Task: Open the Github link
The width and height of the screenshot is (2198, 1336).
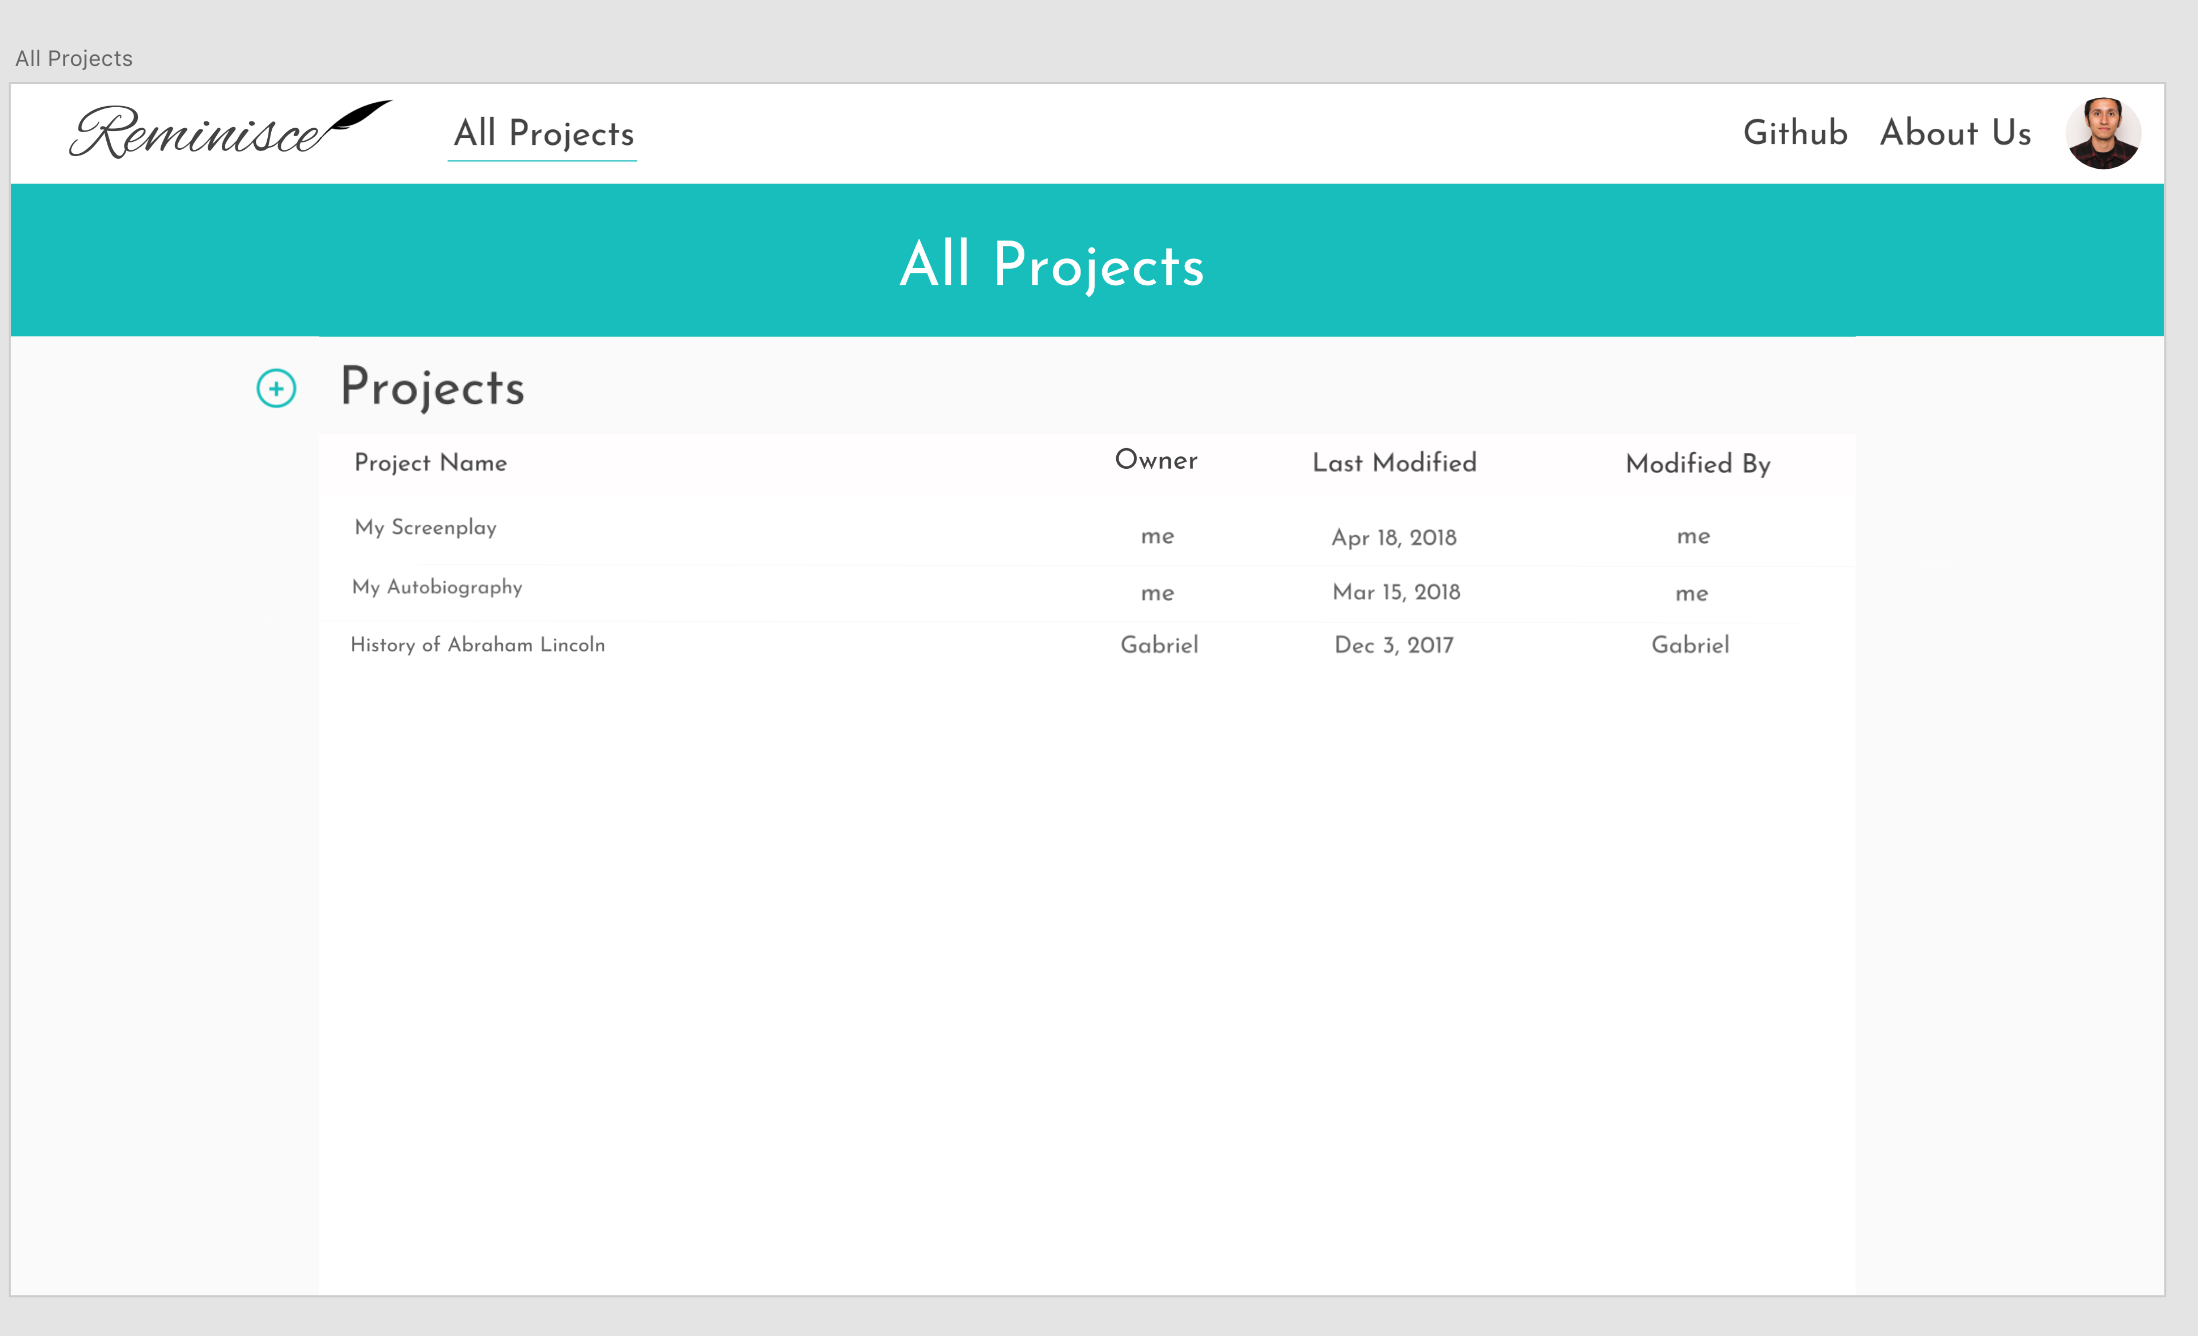Action: click(1795, 133)
